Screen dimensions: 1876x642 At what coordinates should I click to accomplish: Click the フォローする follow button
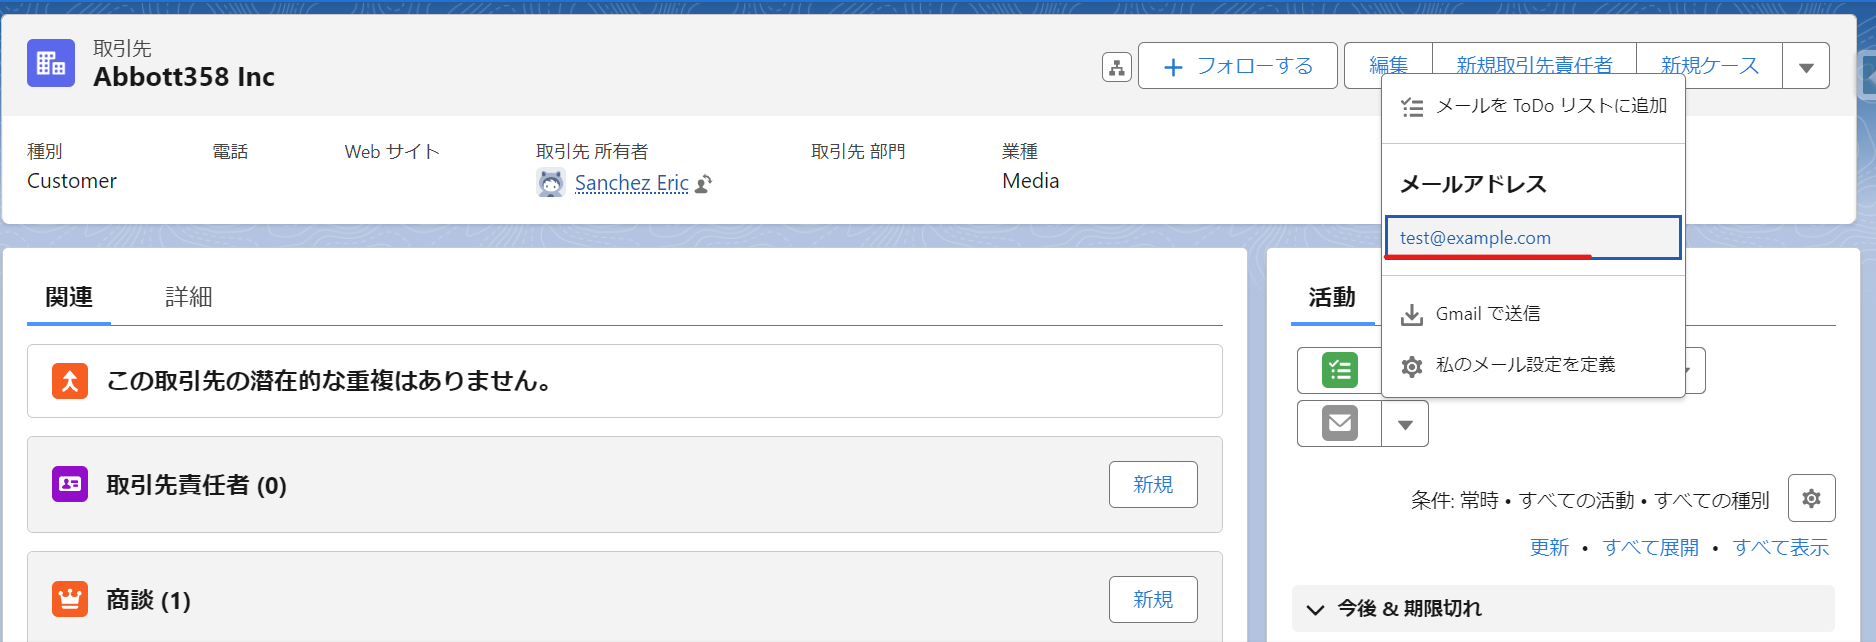1238,66
